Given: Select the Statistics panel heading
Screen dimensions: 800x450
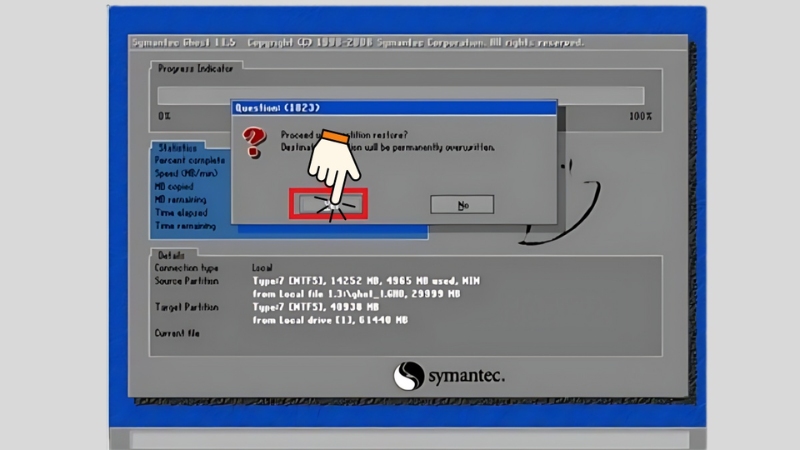Looking at the screenshot, I should coord(178,147).
